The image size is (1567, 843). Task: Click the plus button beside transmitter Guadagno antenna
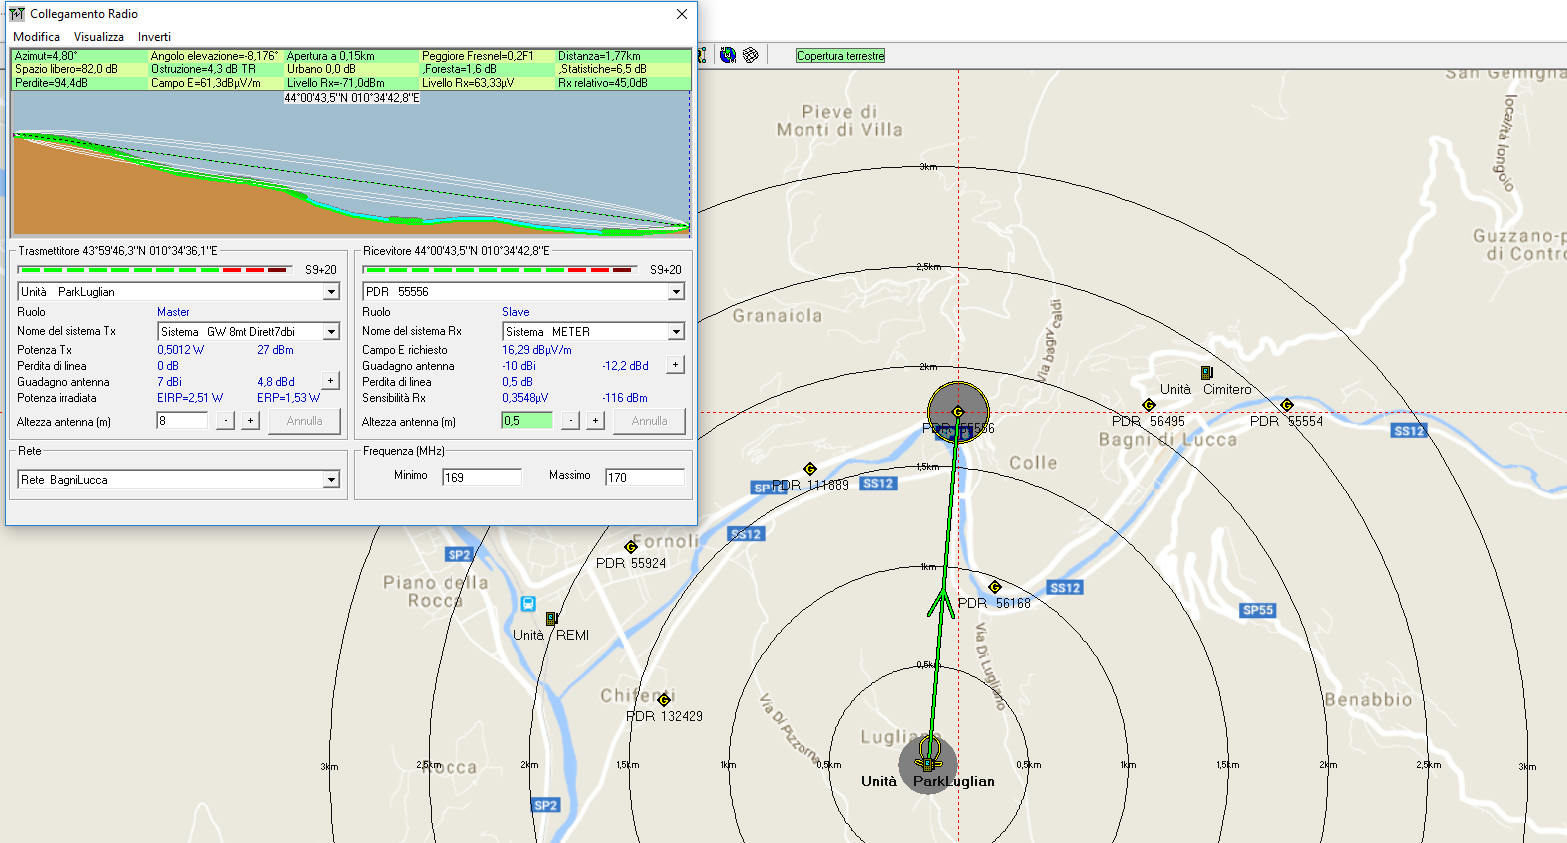click(330, 380)
